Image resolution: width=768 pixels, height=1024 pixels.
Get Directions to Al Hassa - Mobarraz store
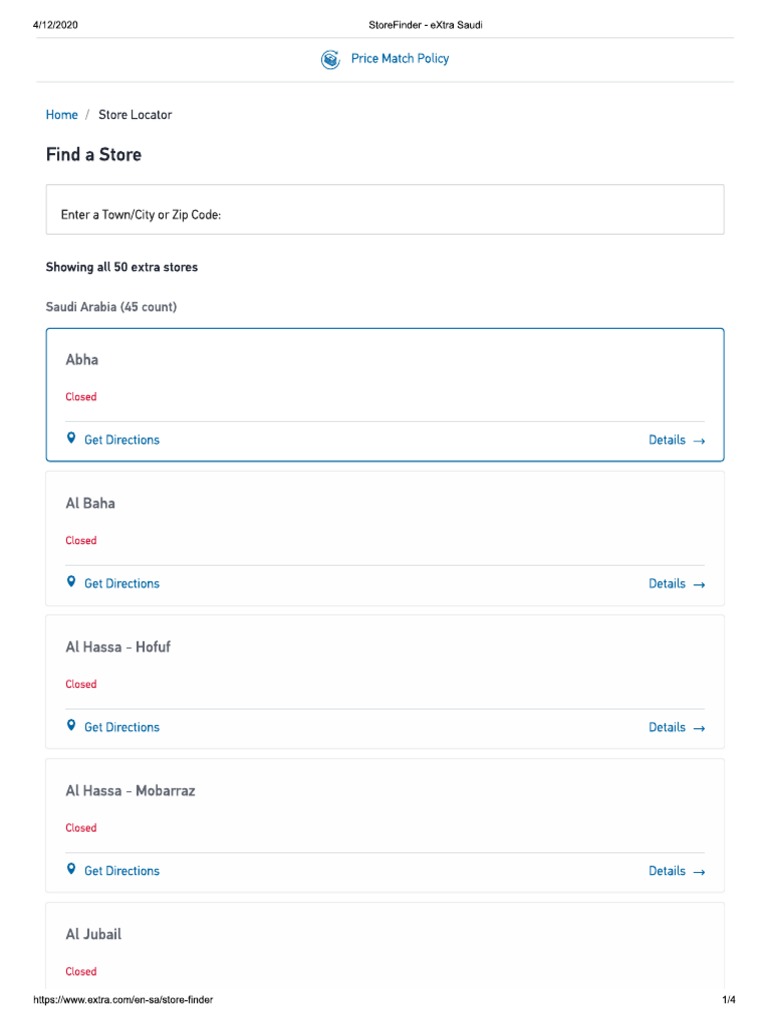pyautogui.click(x=121, y=871)
